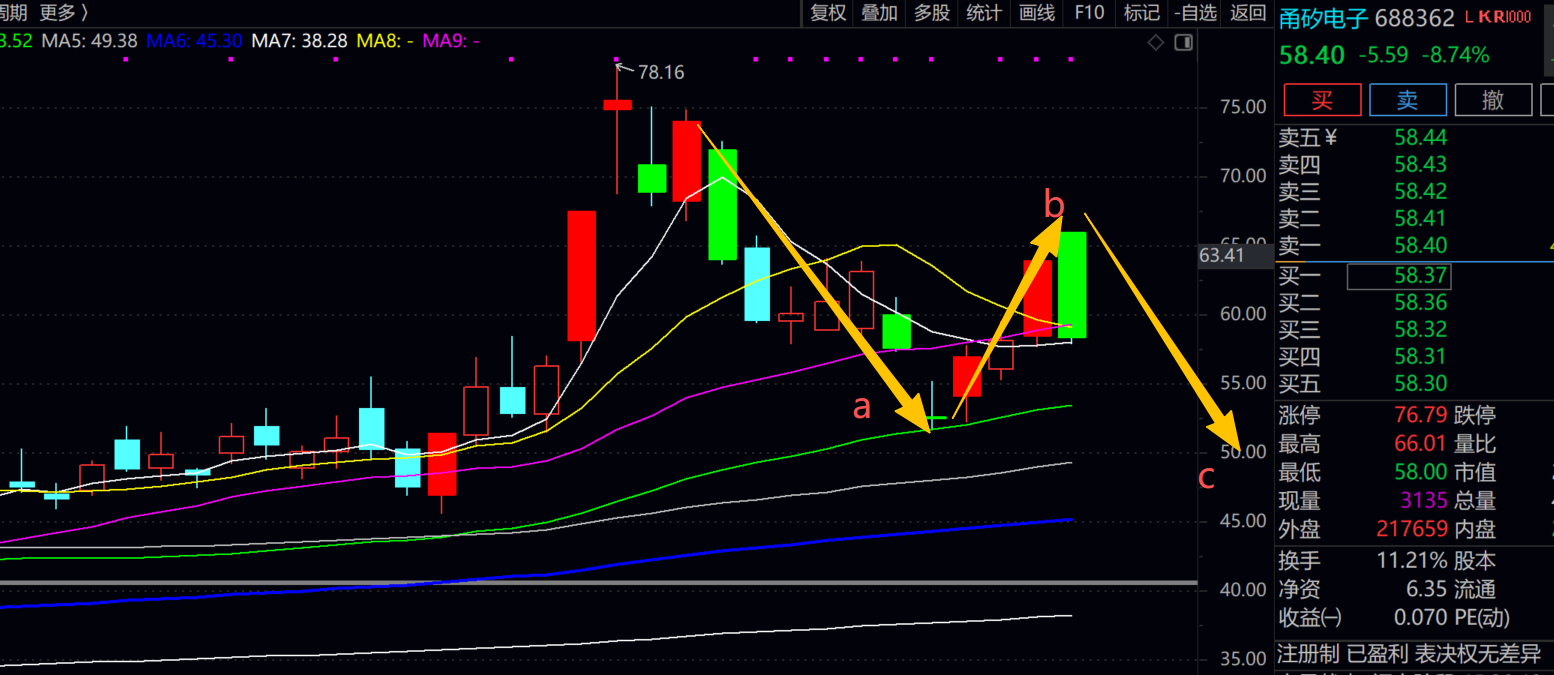Viewport: 1554px width, 675px height.
Task: Click the 买三 price 58.32
Action: pyautogui.click(x=1421, y=329)
